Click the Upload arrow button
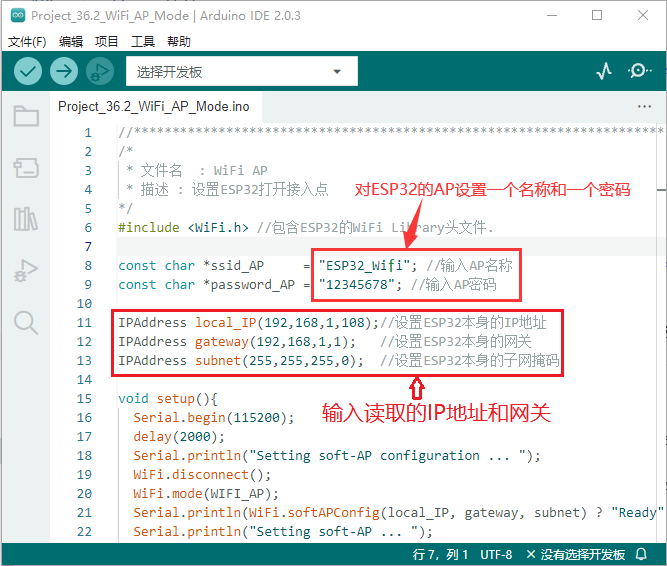The image size is (667, 566). (x=64, y=71)
